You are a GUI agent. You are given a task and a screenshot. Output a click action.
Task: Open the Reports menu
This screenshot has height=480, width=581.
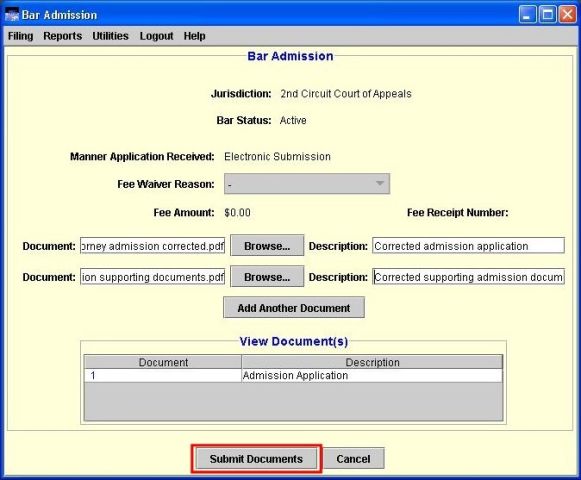(x=63, y=36)
